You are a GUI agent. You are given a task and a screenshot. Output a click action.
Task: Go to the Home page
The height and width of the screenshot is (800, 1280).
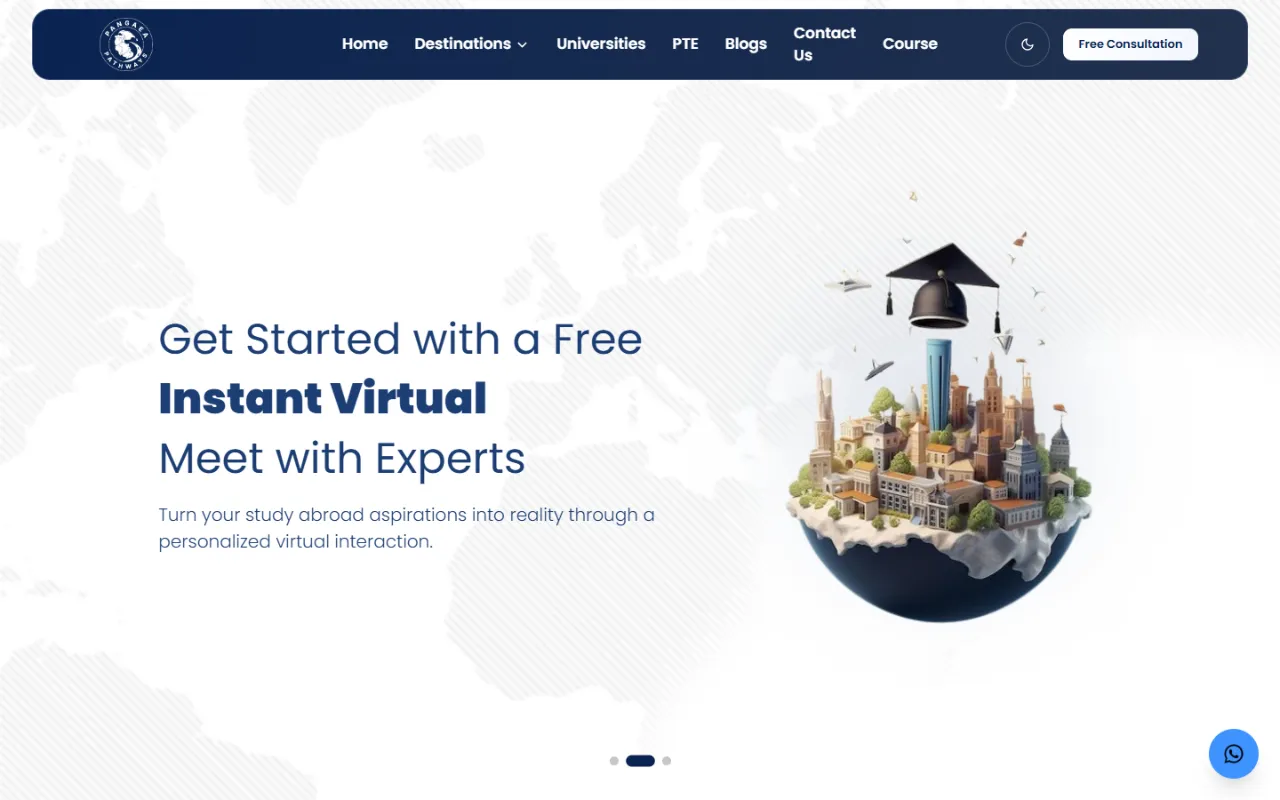pos(365,44)
